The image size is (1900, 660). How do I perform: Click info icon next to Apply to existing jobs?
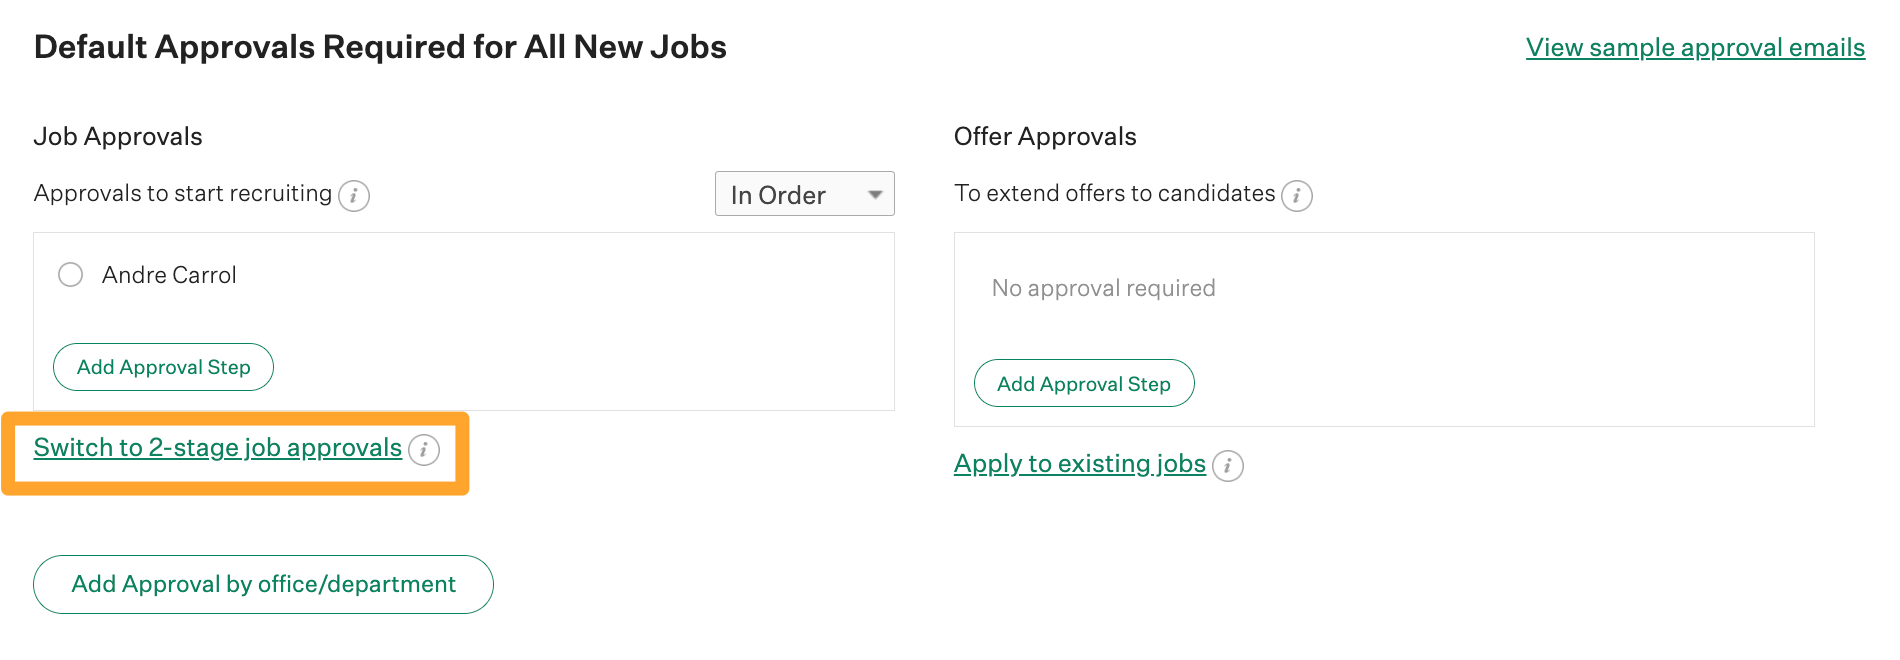[1228, 466]
